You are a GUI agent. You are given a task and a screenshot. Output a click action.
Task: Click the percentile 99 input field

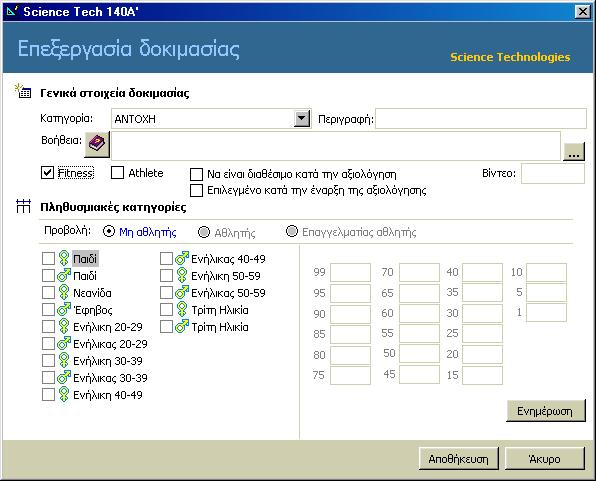point(350,272)
